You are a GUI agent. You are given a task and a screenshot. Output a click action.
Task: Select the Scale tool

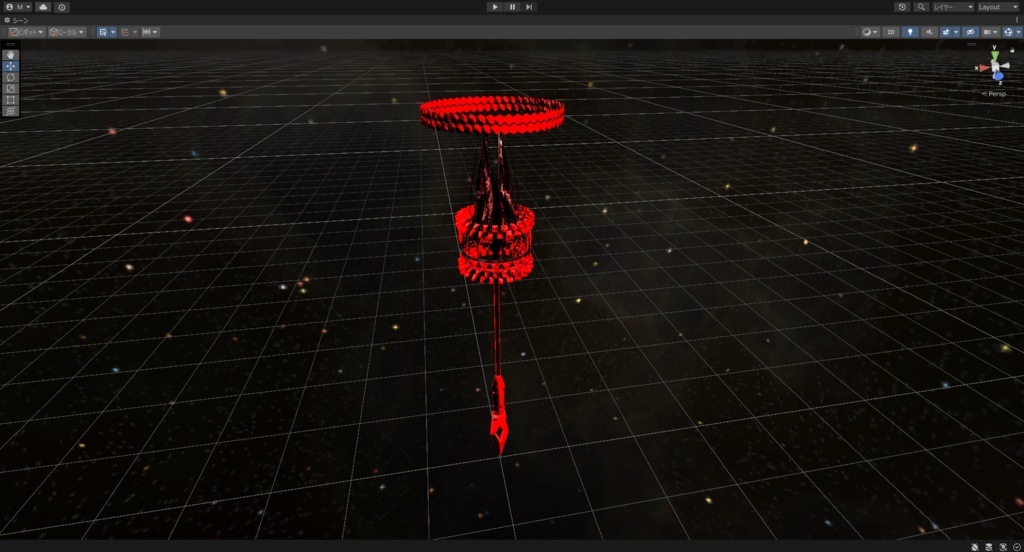10,88
